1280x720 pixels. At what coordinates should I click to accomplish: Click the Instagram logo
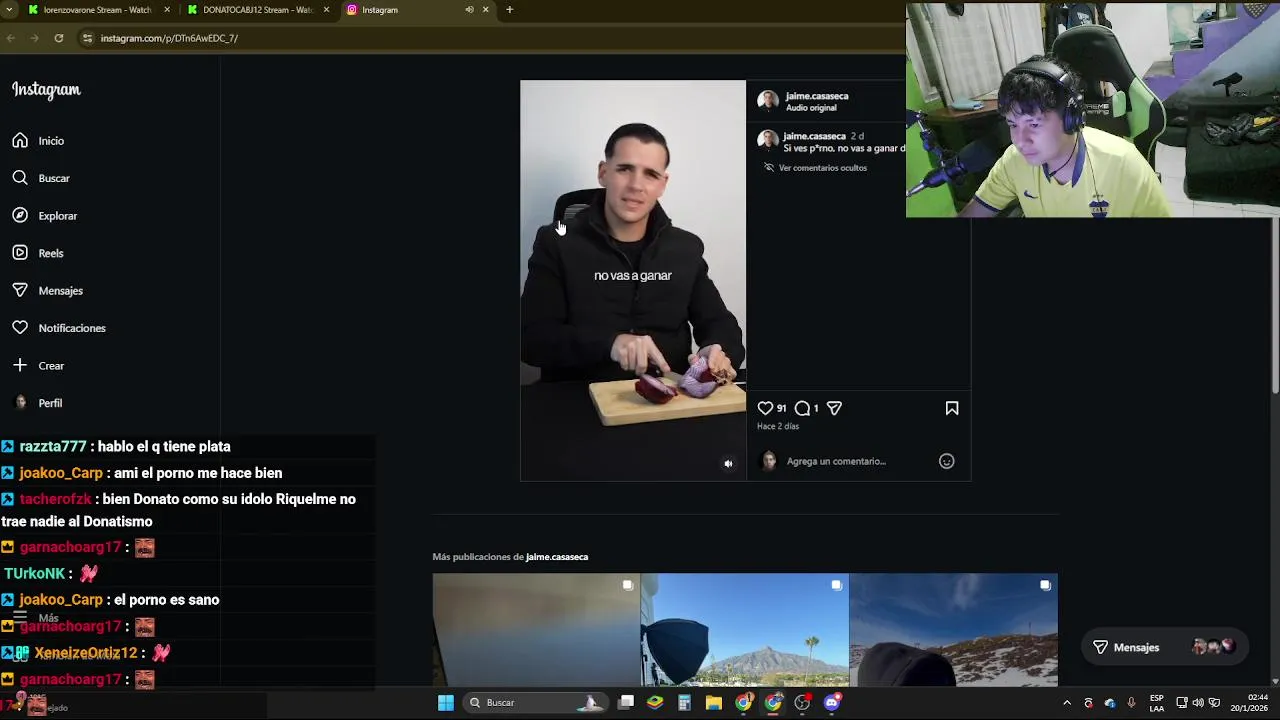(x=46, y=90)
